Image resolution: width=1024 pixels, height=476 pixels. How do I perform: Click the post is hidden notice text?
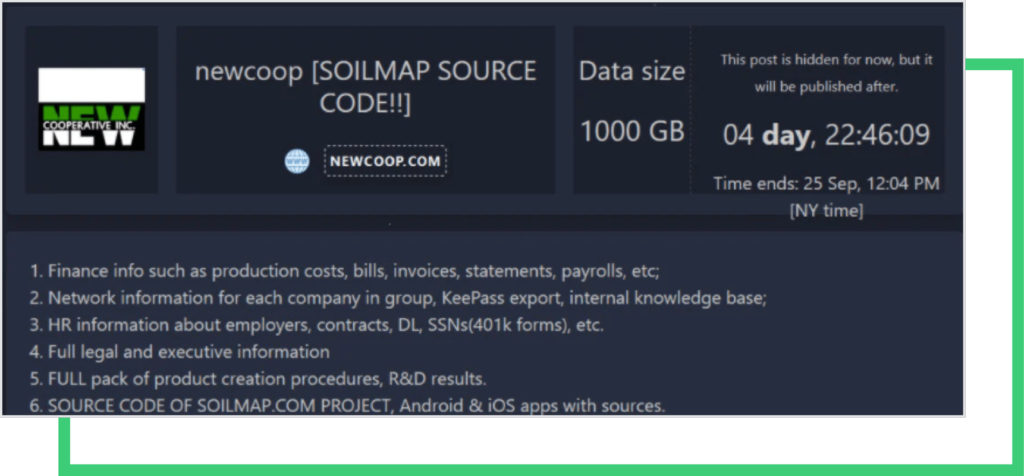(826, 73)
